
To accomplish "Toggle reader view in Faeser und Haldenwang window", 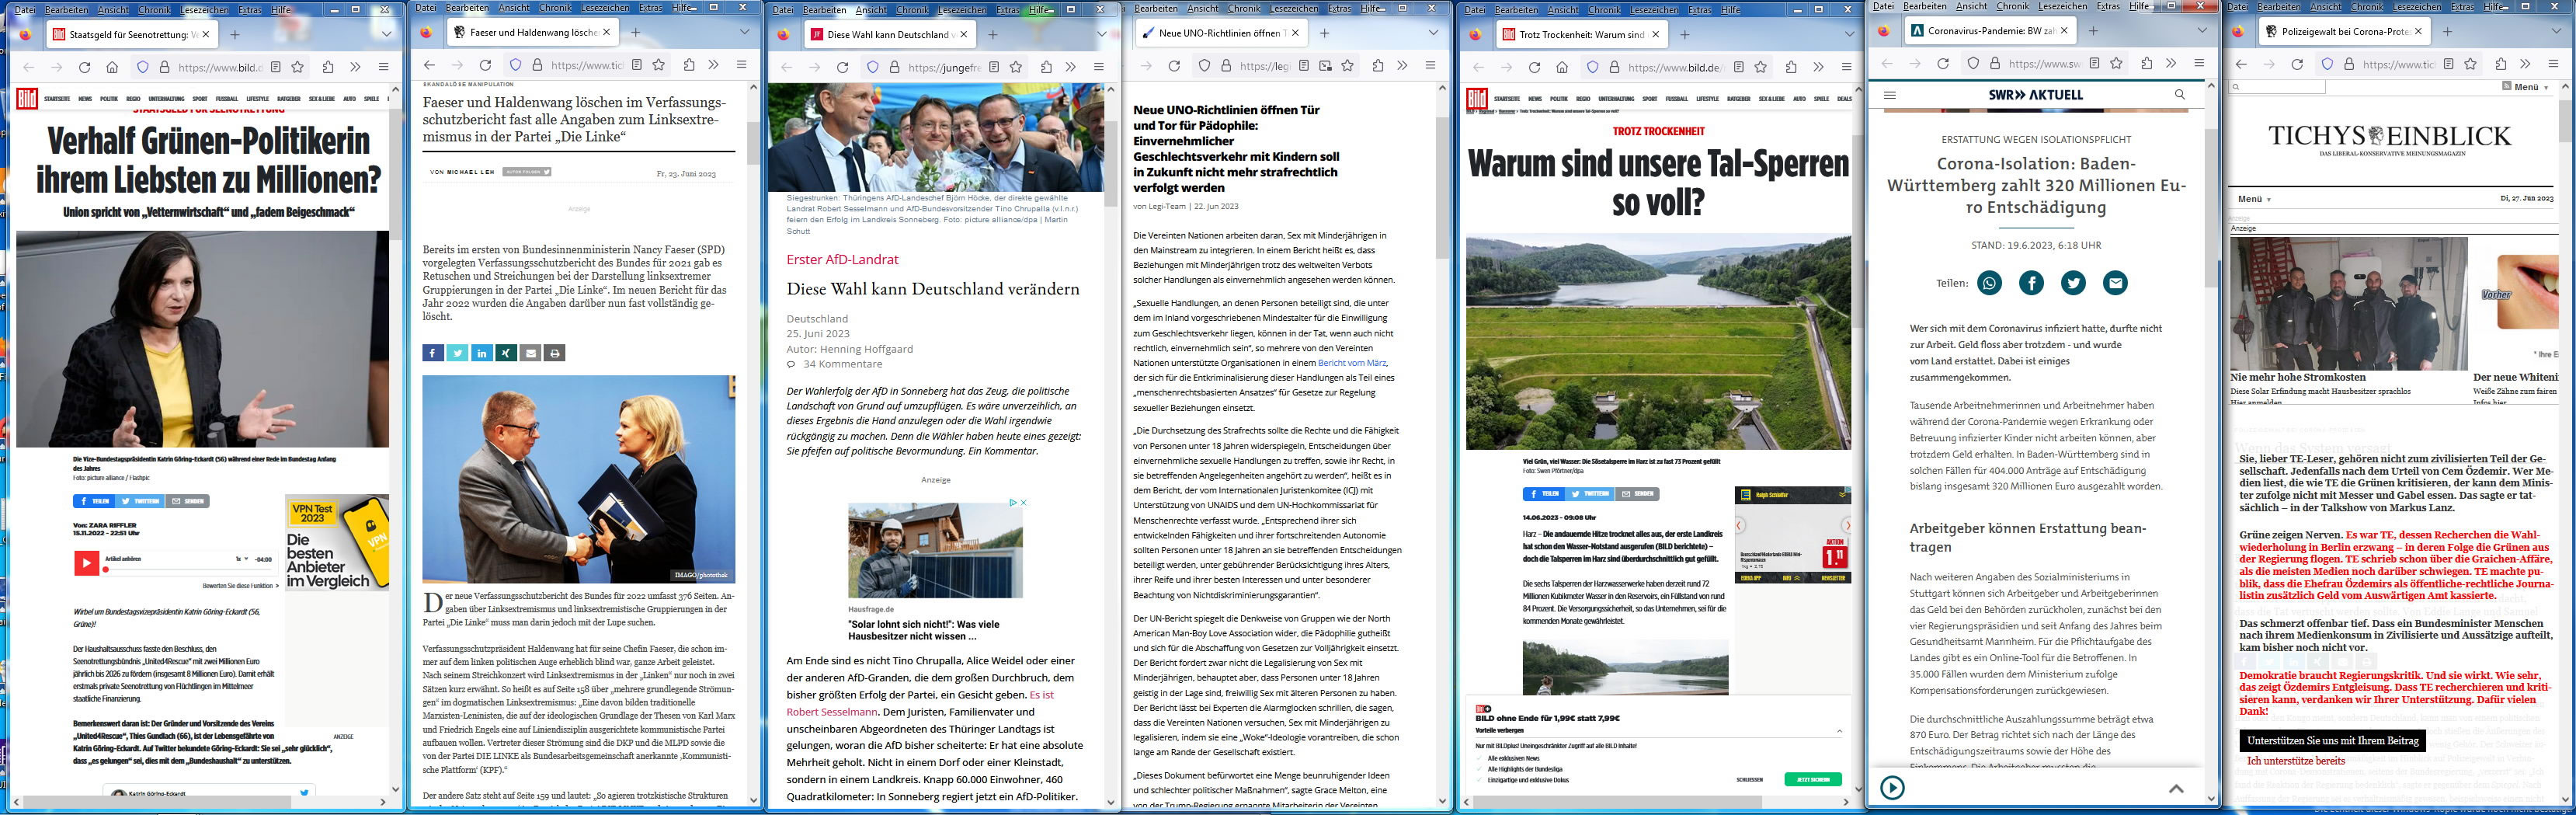I will coord(636,65).
